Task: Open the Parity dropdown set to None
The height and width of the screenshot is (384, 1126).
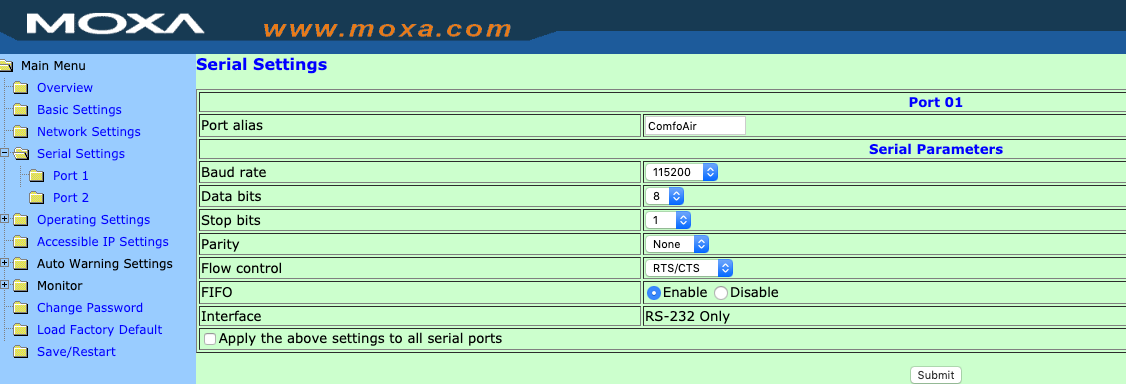Action: pos(676,244)
